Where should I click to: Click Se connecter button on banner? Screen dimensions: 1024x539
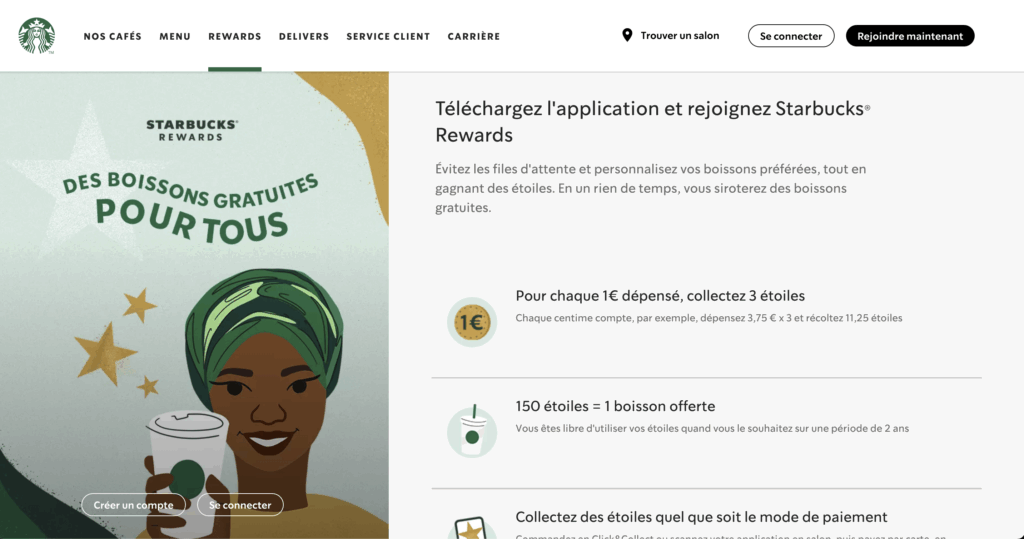[x=240, y=505]
